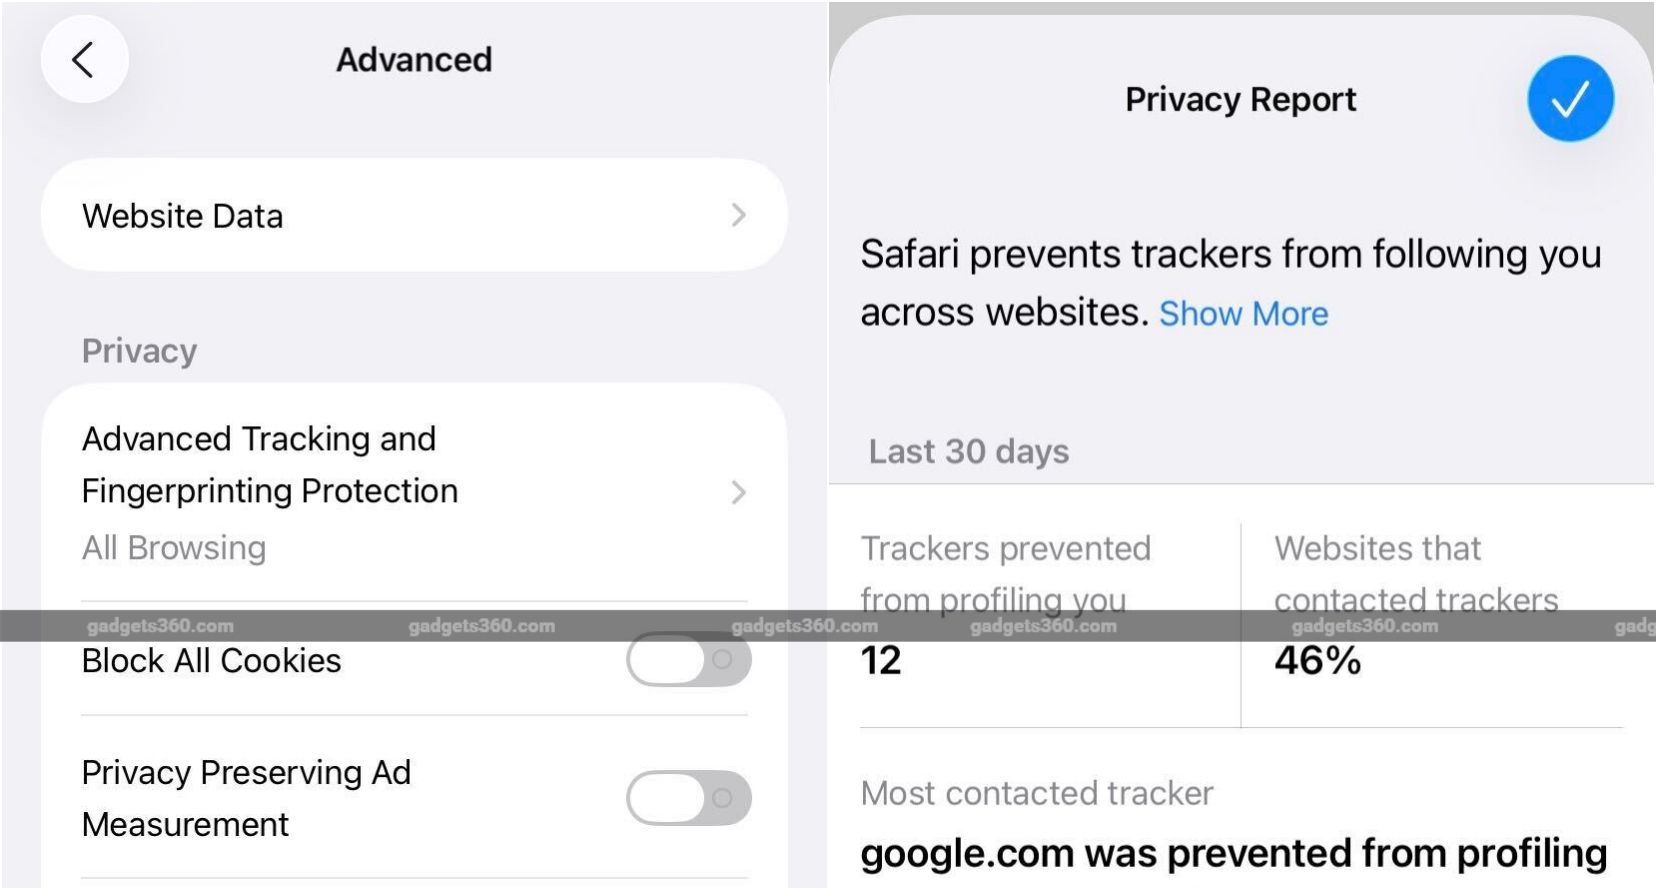The width and height of the screenshot is (1656, 888).
Task: Tap the google.com tracker entry
Action: pos(1234,853)
